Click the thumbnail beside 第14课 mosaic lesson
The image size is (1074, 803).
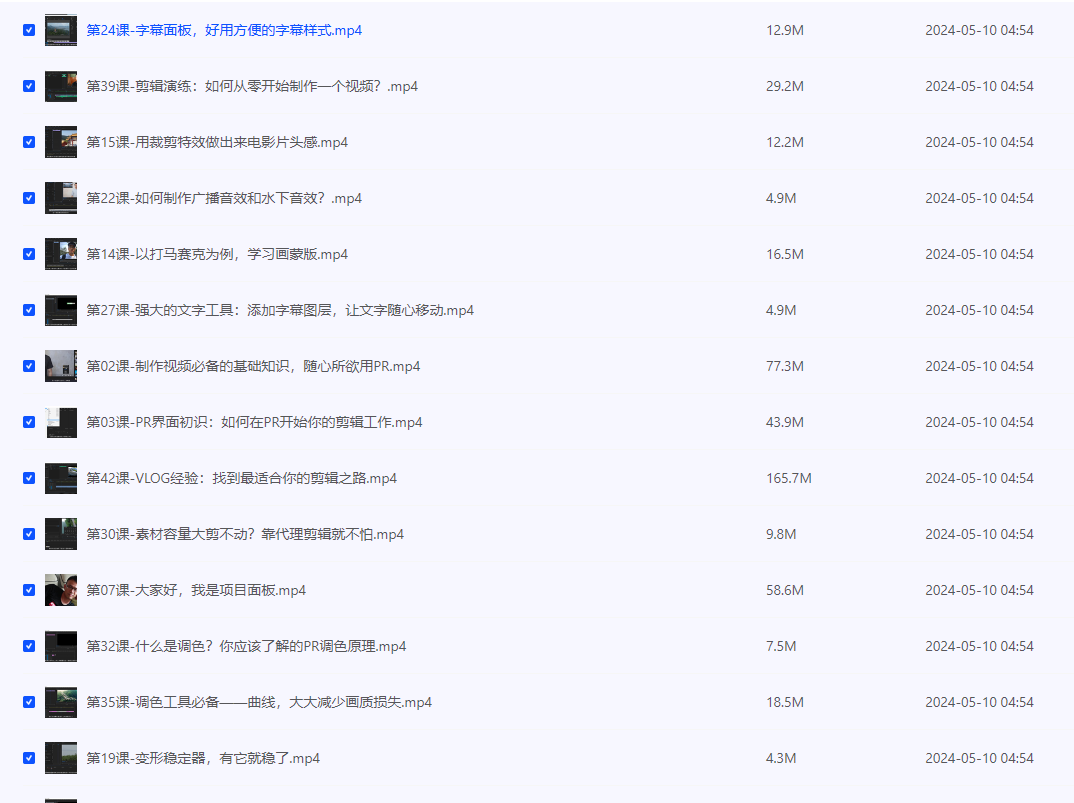click(x=60, y=254)
